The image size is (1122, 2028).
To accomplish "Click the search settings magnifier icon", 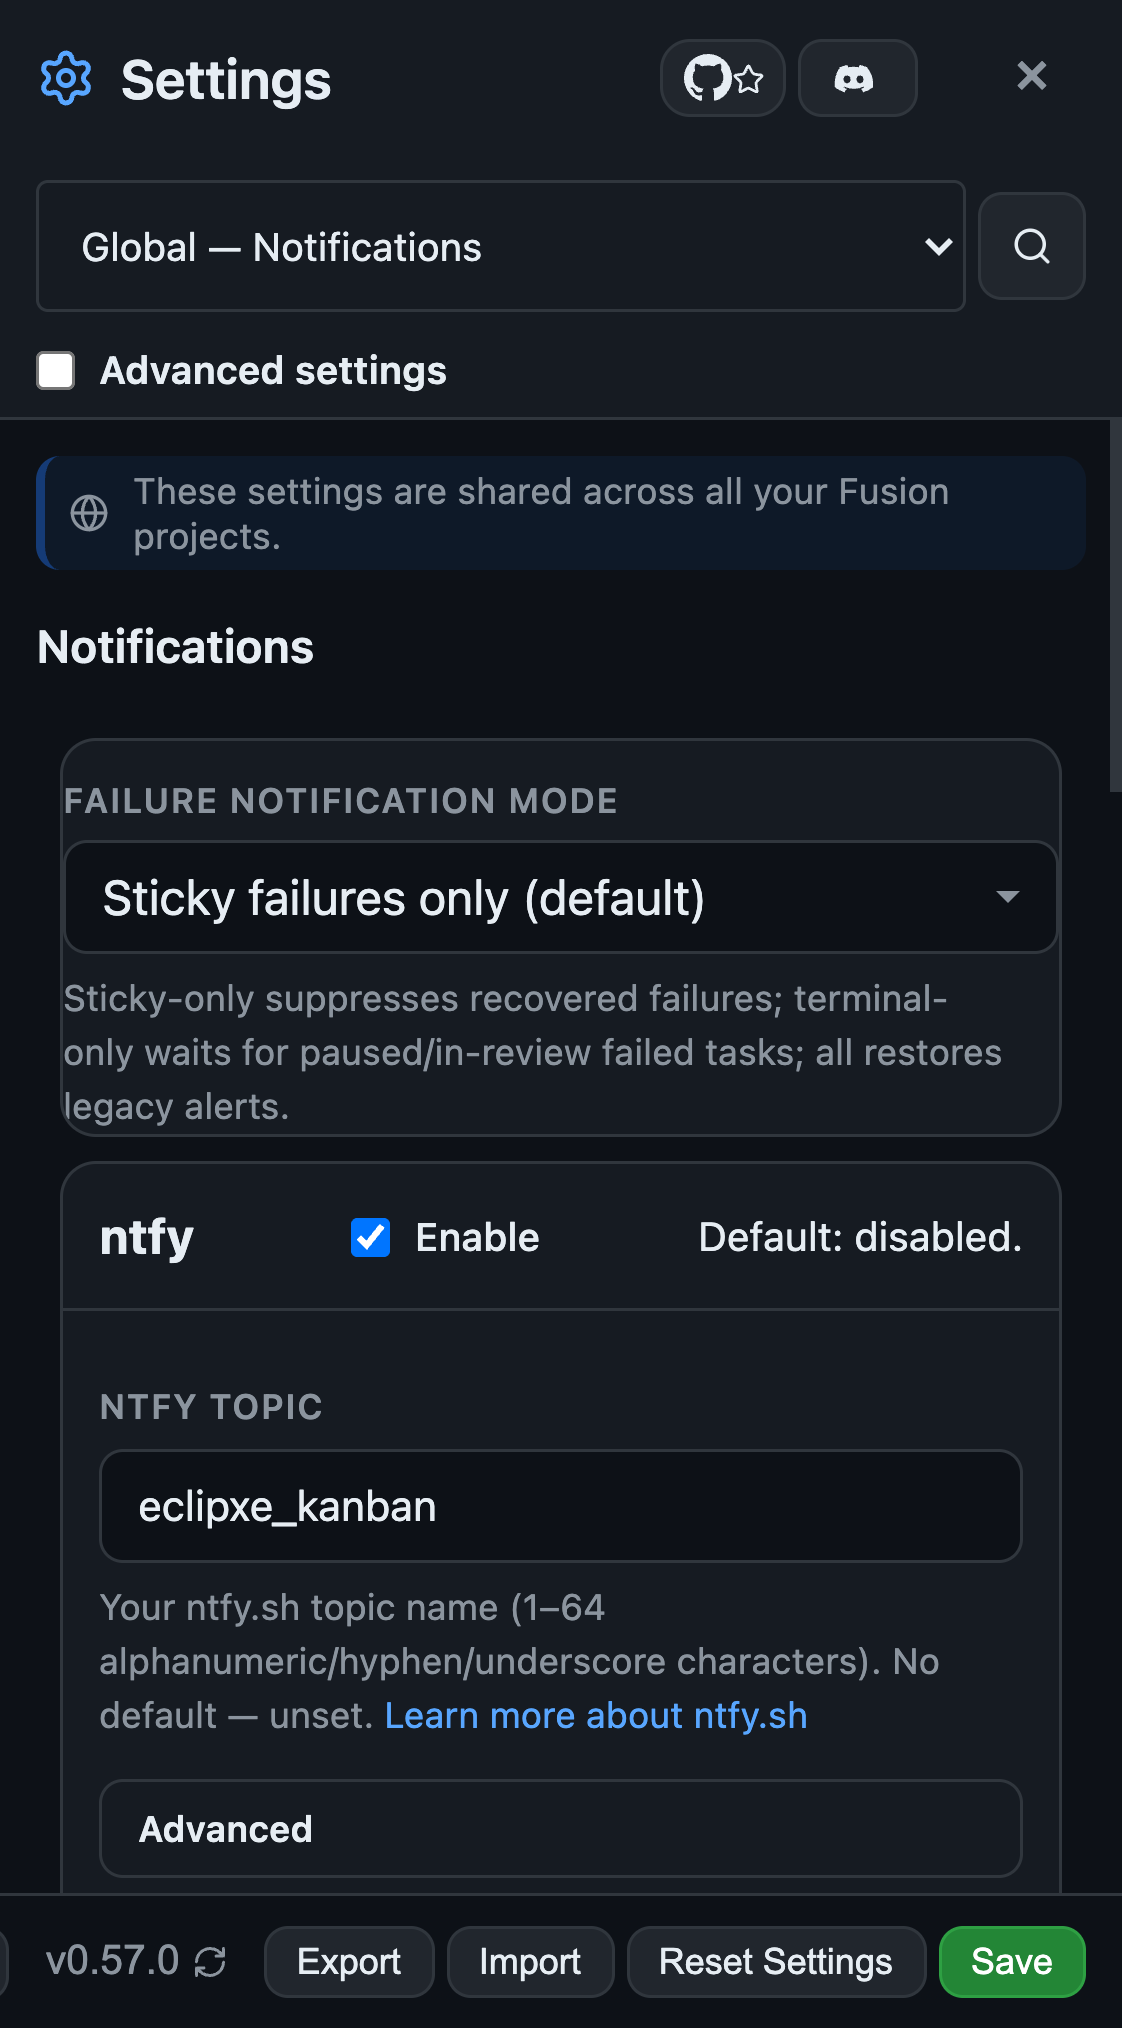I will tap(1031, 246).
